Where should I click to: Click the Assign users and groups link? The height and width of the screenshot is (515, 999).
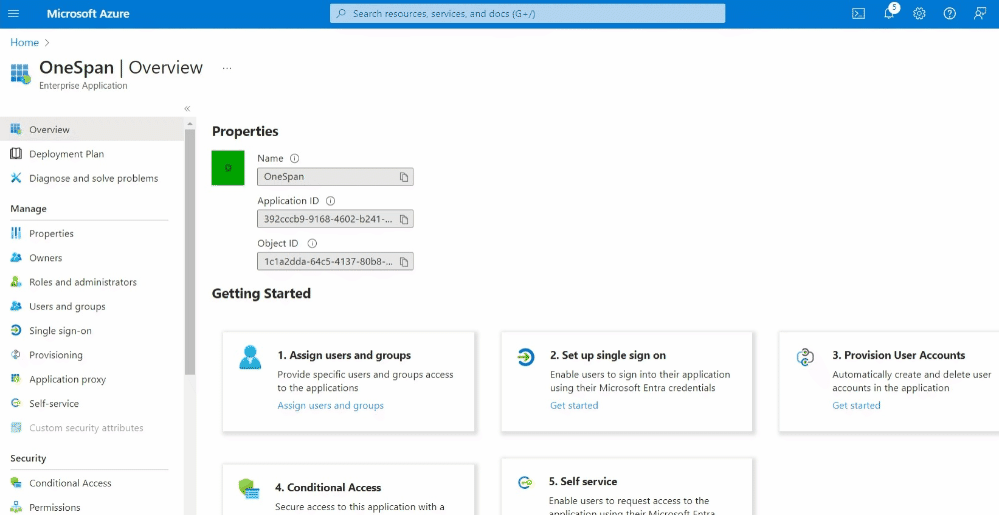click(x=331, y=405)
